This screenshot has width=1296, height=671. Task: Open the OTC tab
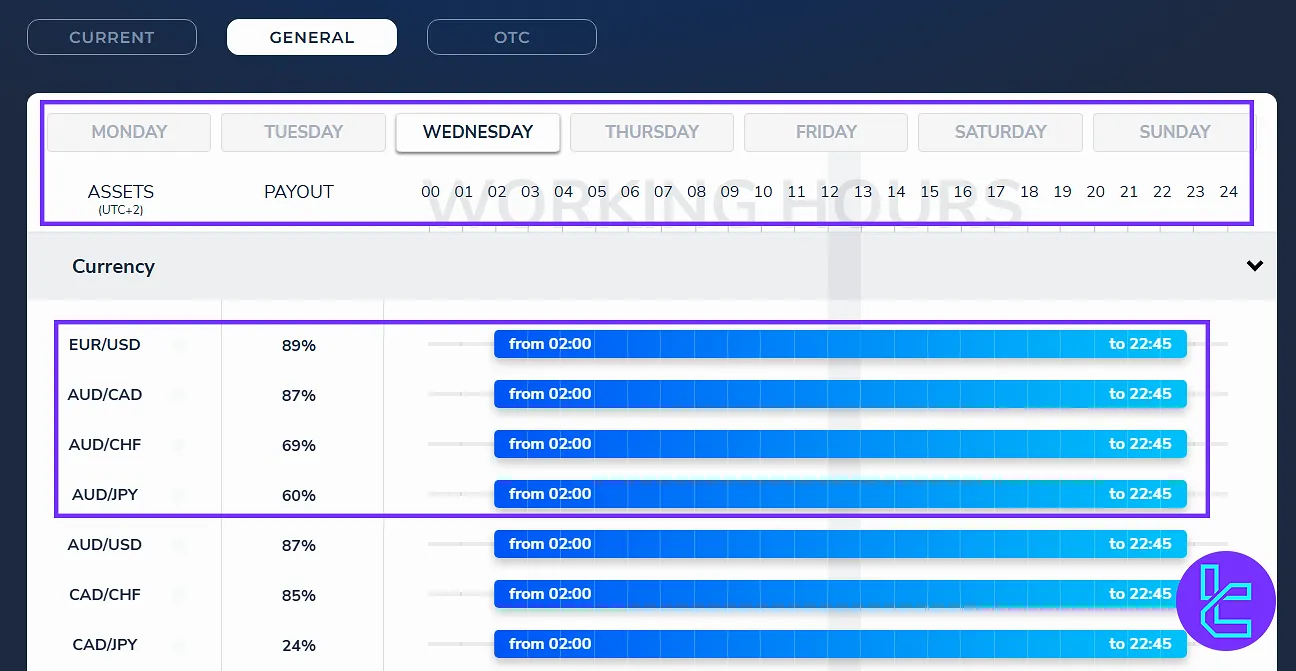point(512,37)
